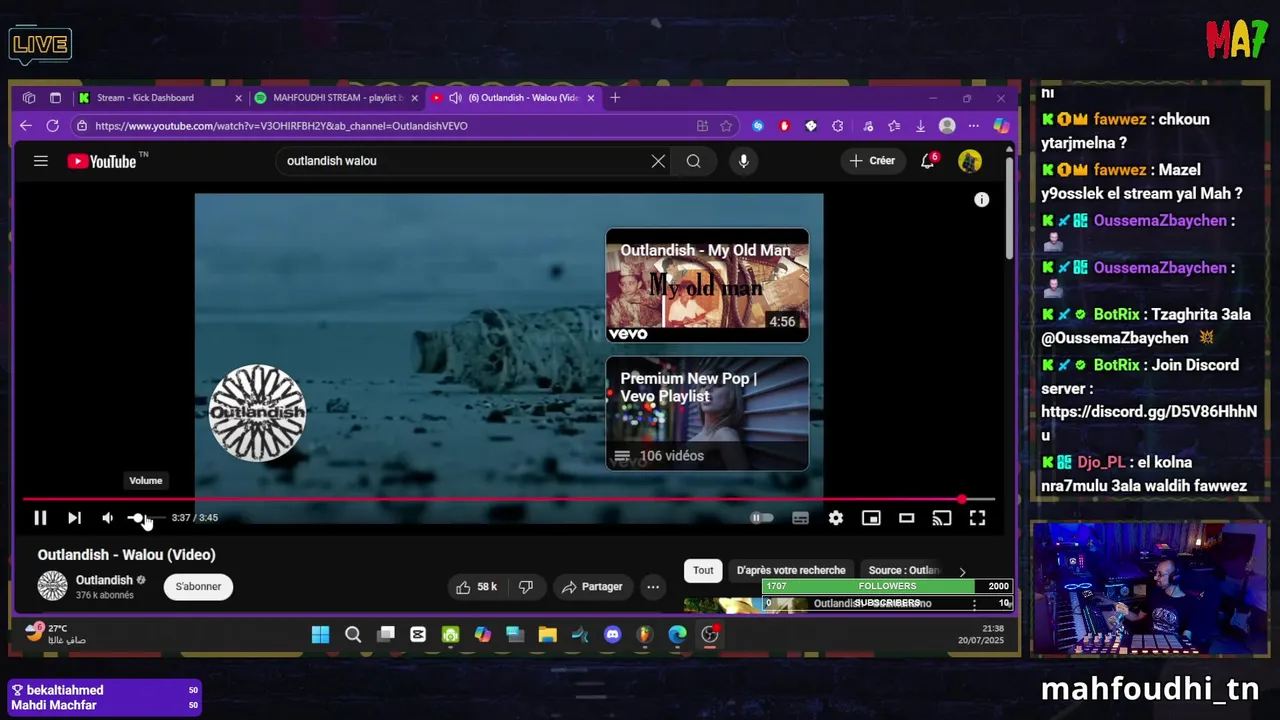The width and height of the screenshot is (1280, 720).
Task: Open browser settings and more menu
Action: point(974,126)
